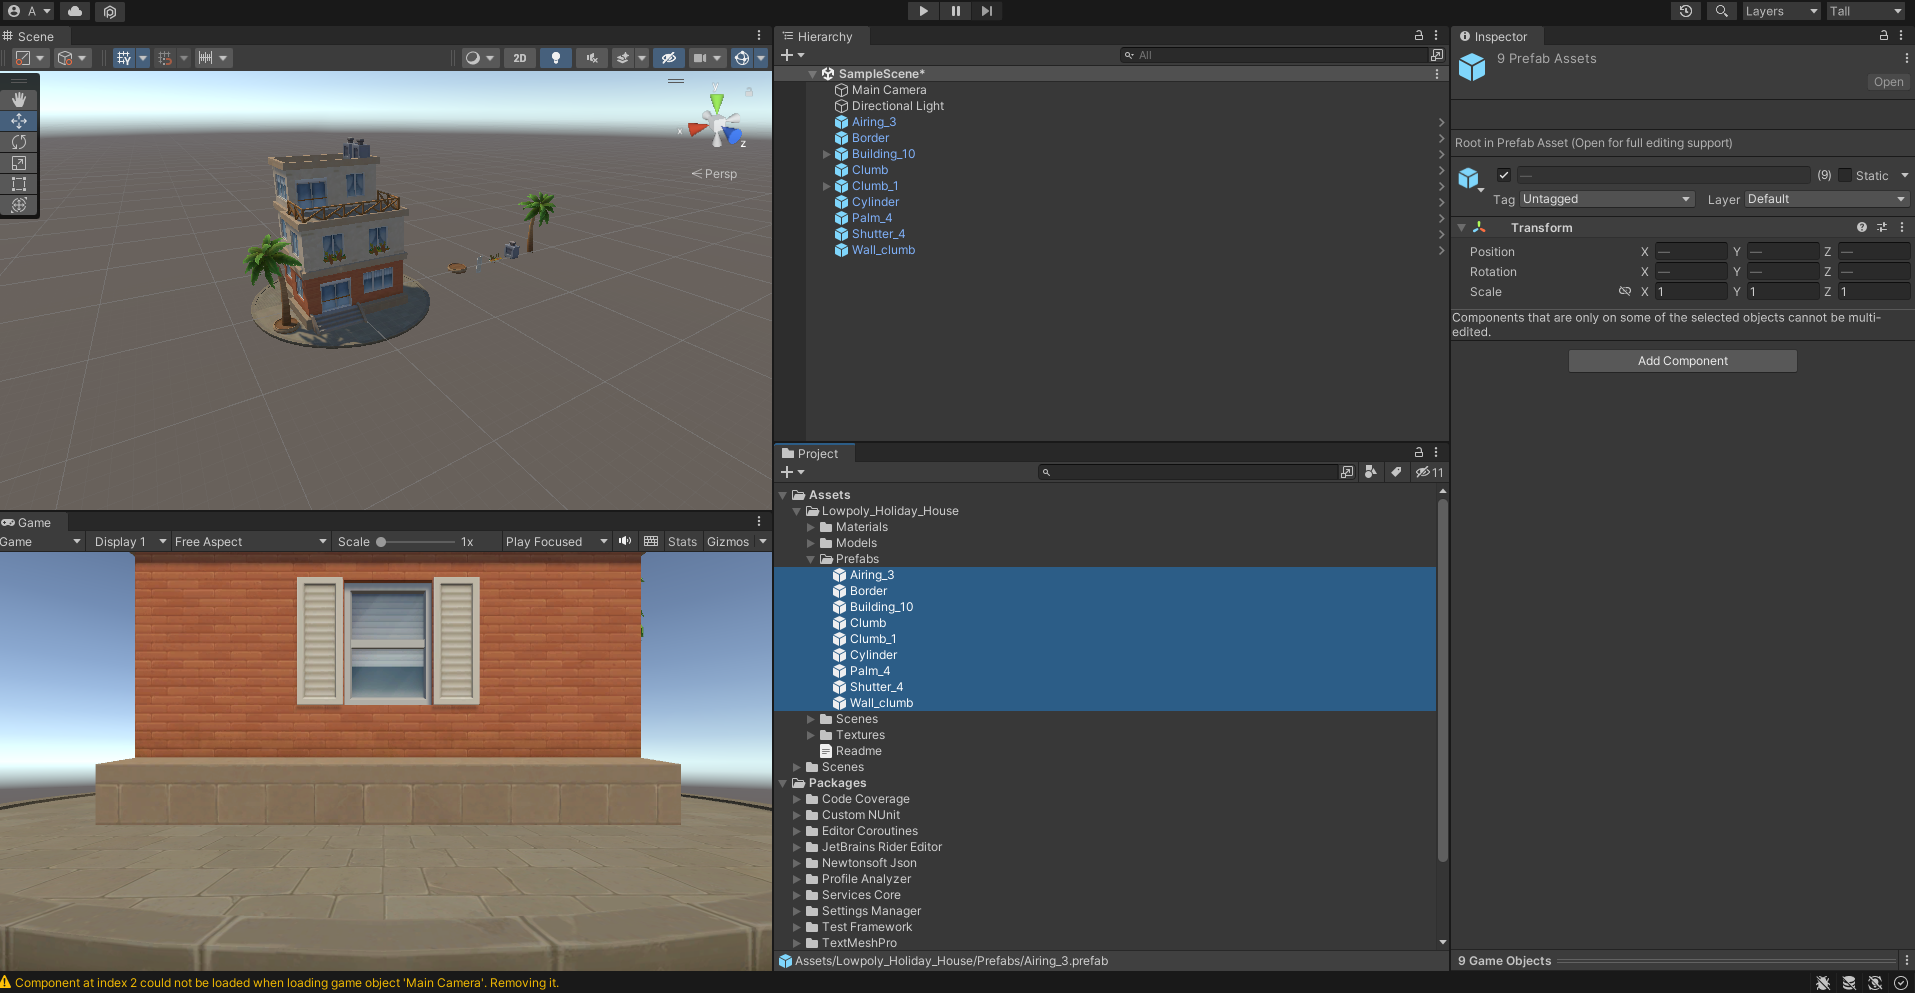Open the Hierarchy add (+) menu
Screen dimensions: 1915x993
point(792,55)
